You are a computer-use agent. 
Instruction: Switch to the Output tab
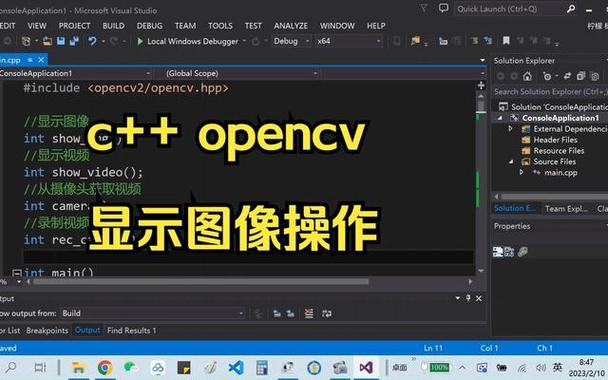pyautogui.click(x=87, y=330)
